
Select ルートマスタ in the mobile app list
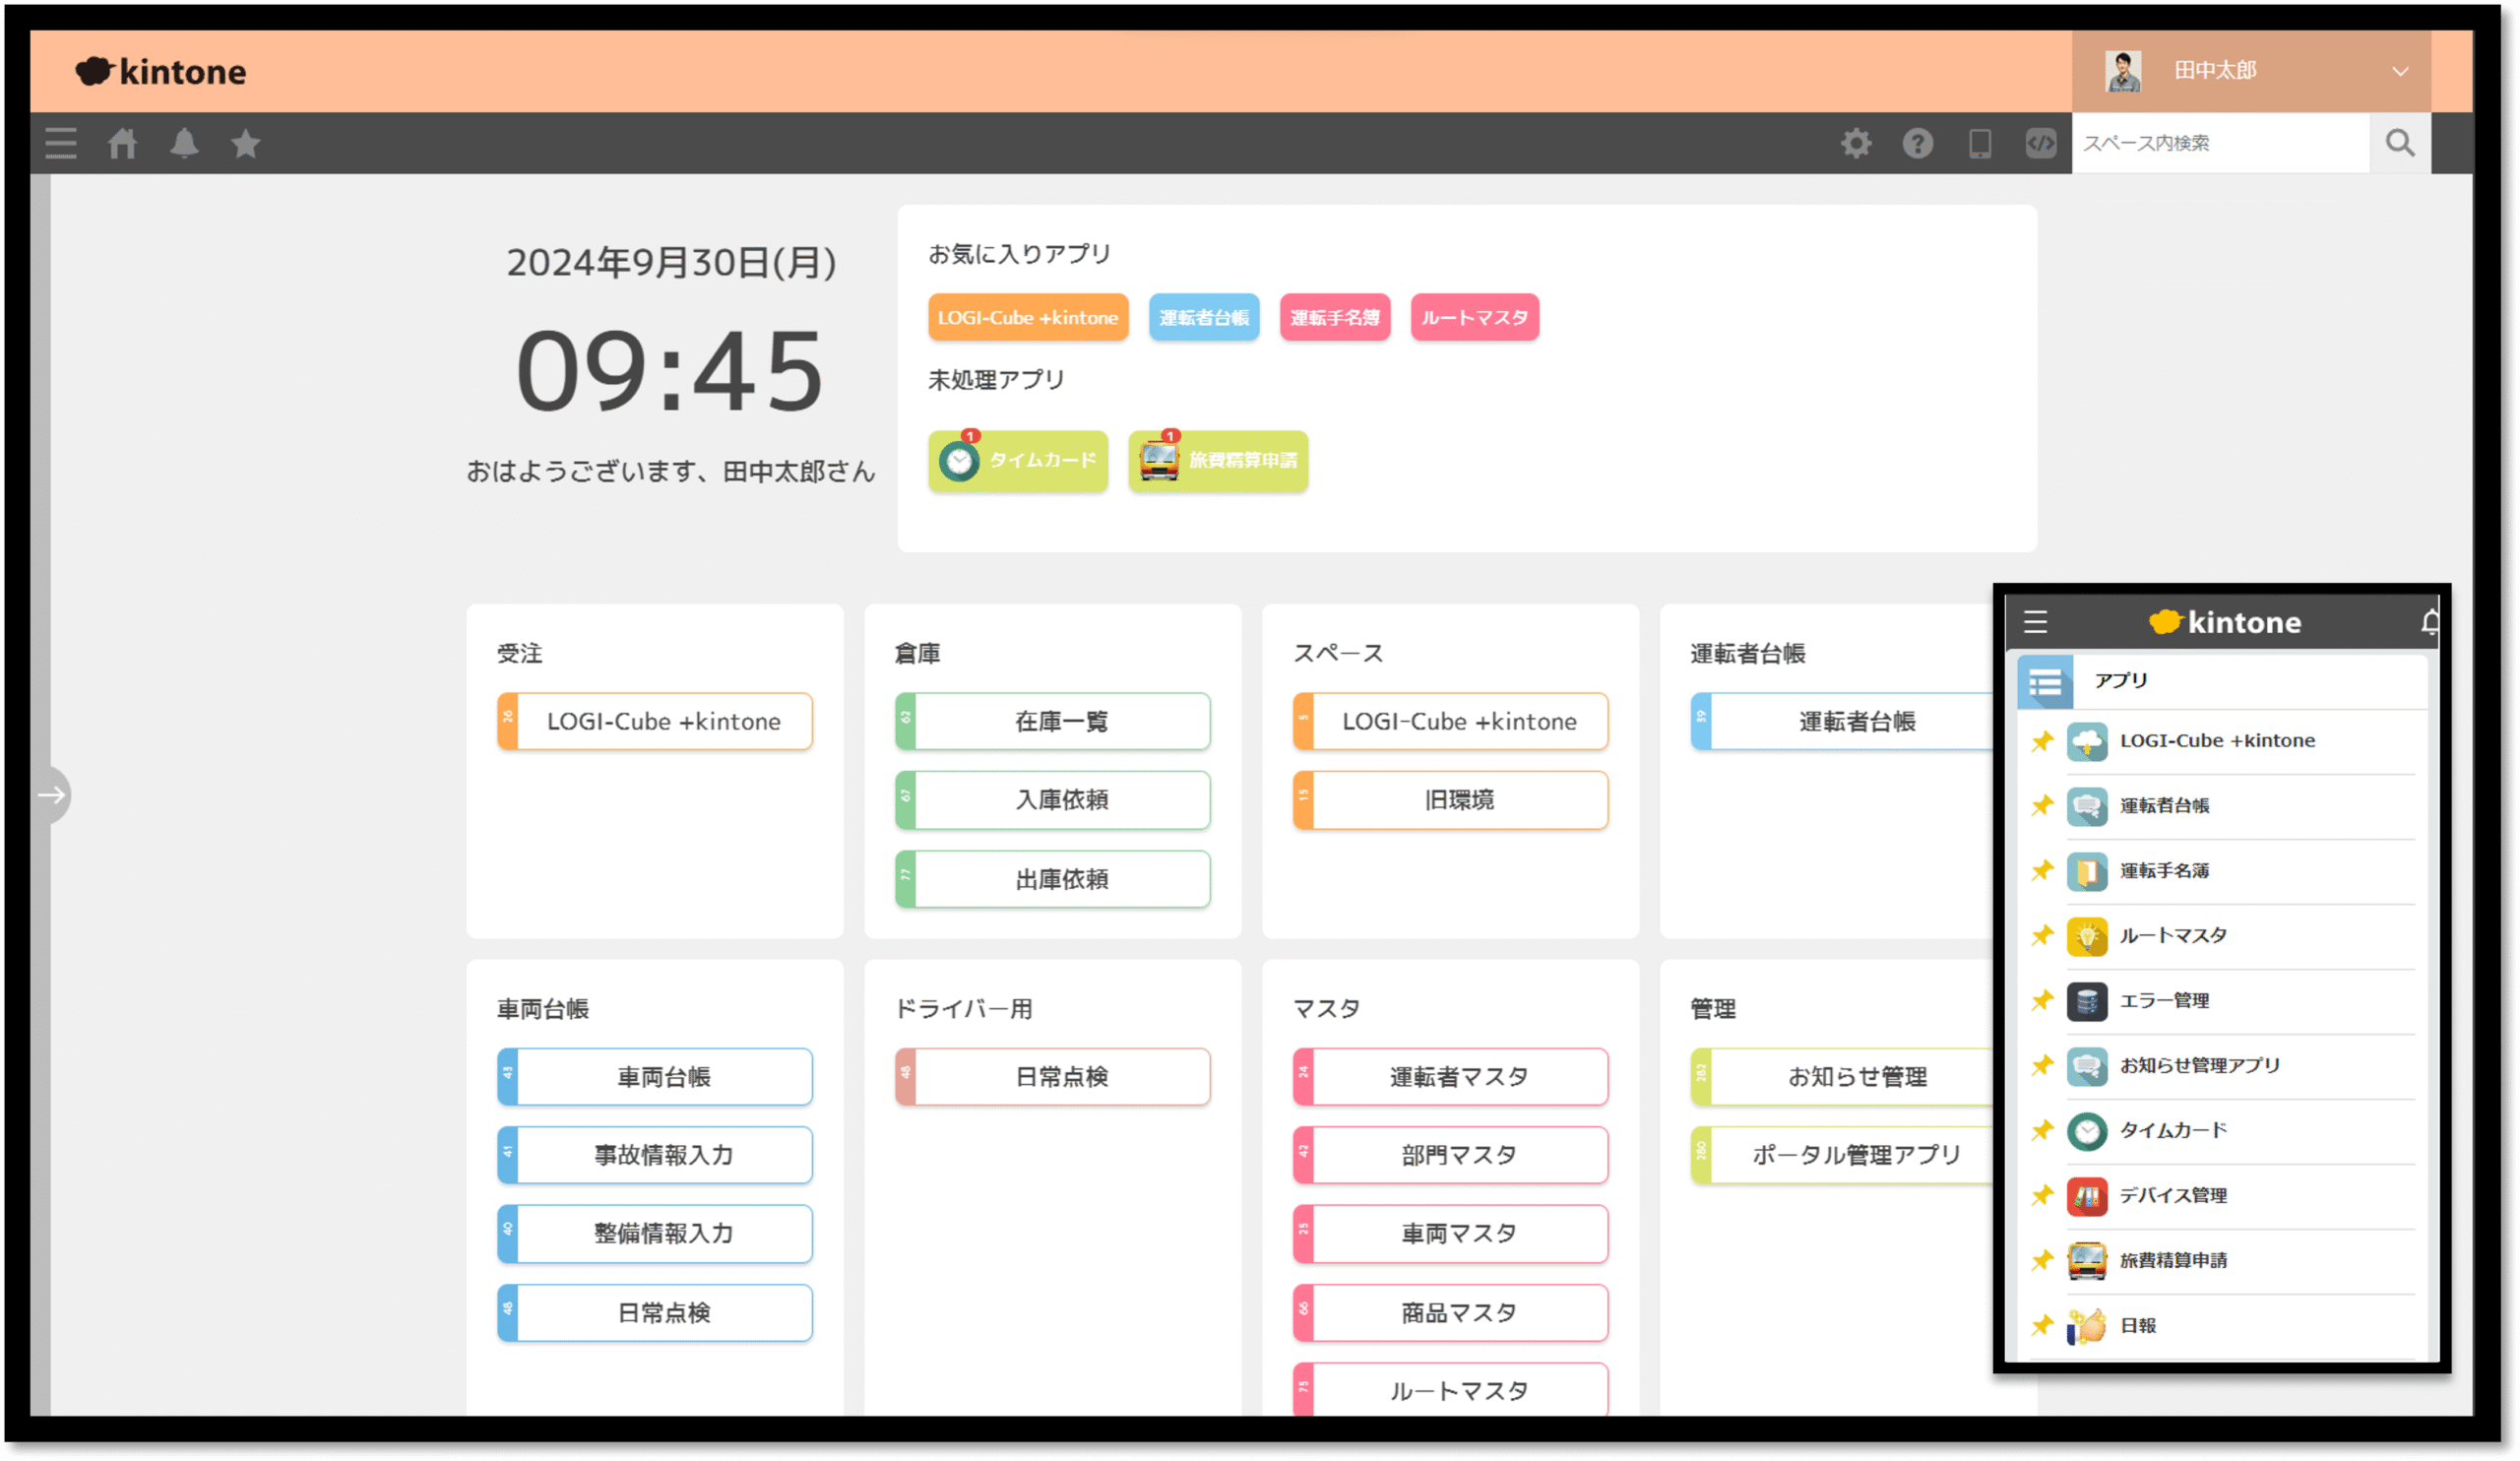[2173, 936]
